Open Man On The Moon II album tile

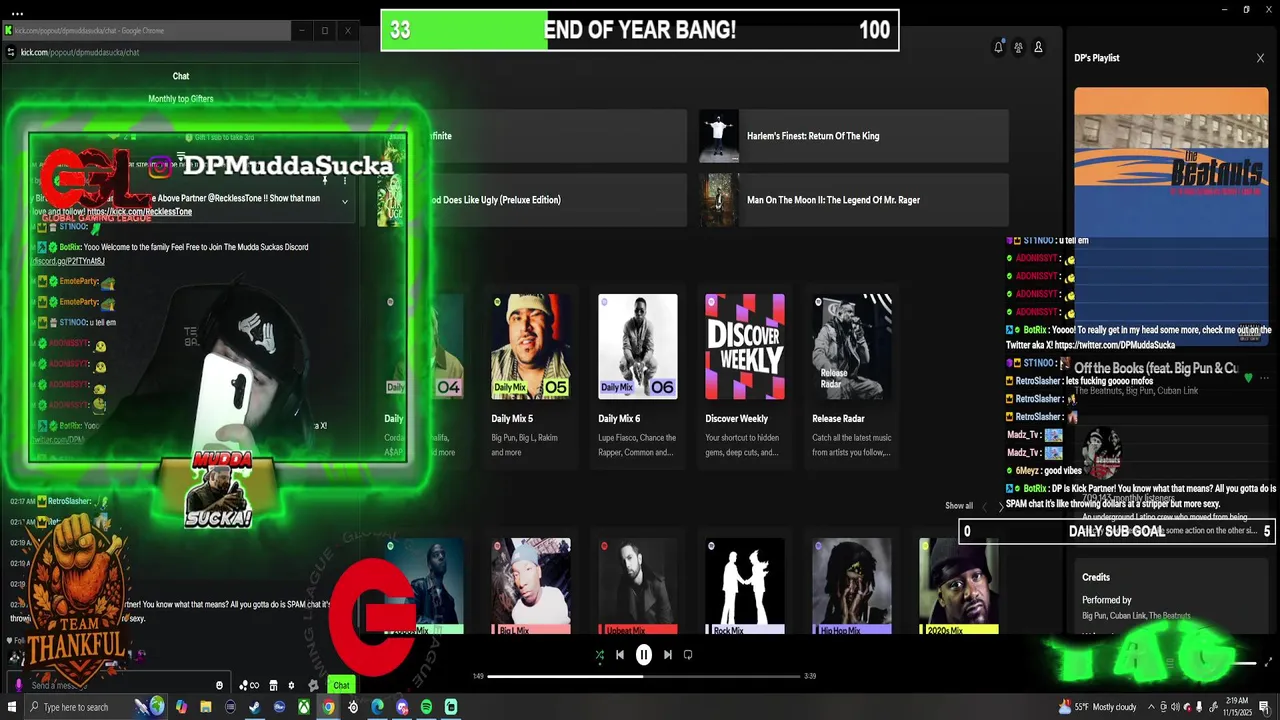pos(854,200)
